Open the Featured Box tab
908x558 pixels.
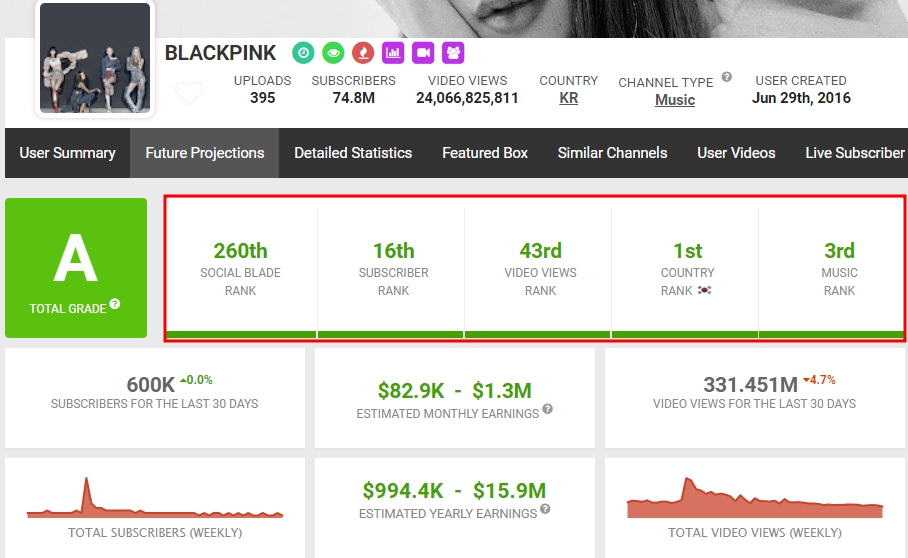tap(485, 153)
